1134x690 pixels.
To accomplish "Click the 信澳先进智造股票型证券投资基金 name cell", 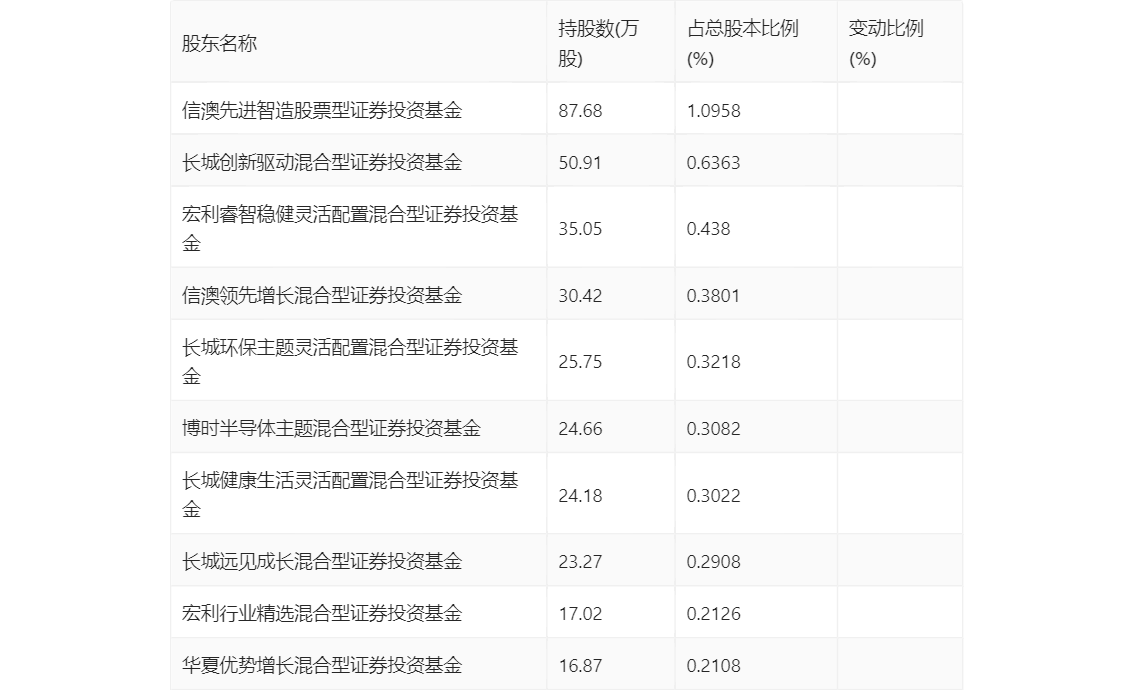I will click(x=359, y=110).
